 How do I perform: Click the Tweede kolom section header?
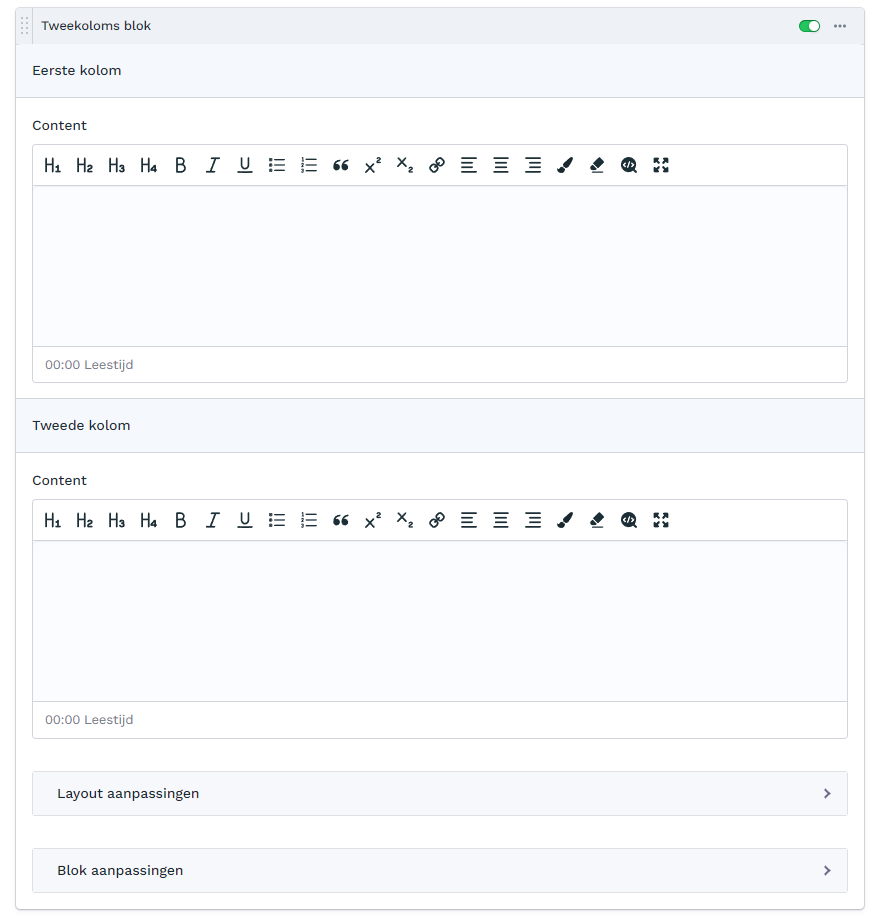pyautogui.click(x=440, y=426)
